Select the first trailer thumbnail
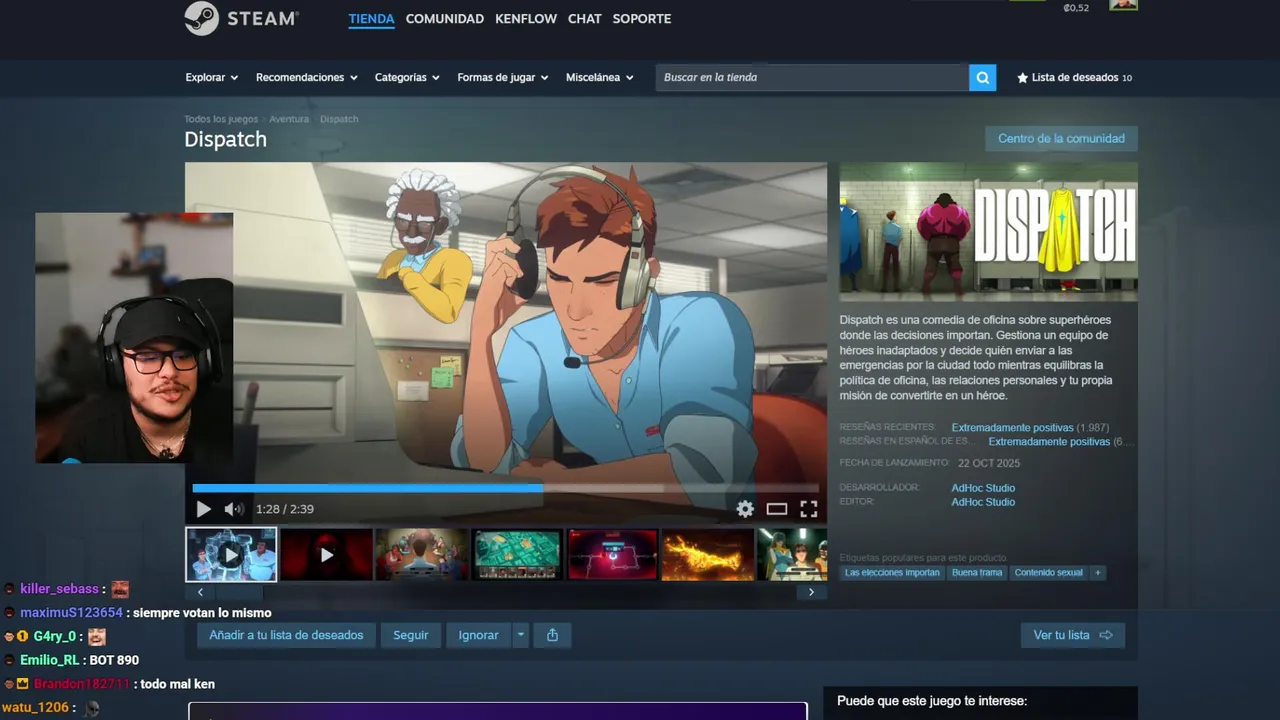 (231, 554)
